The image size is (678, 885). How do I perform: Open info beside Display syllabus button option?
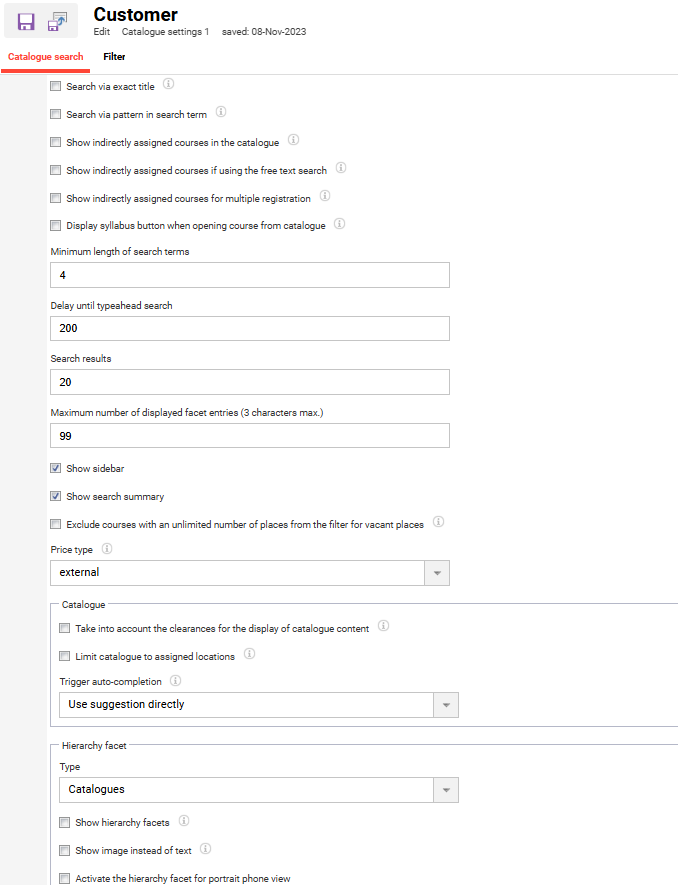[339, 224]
